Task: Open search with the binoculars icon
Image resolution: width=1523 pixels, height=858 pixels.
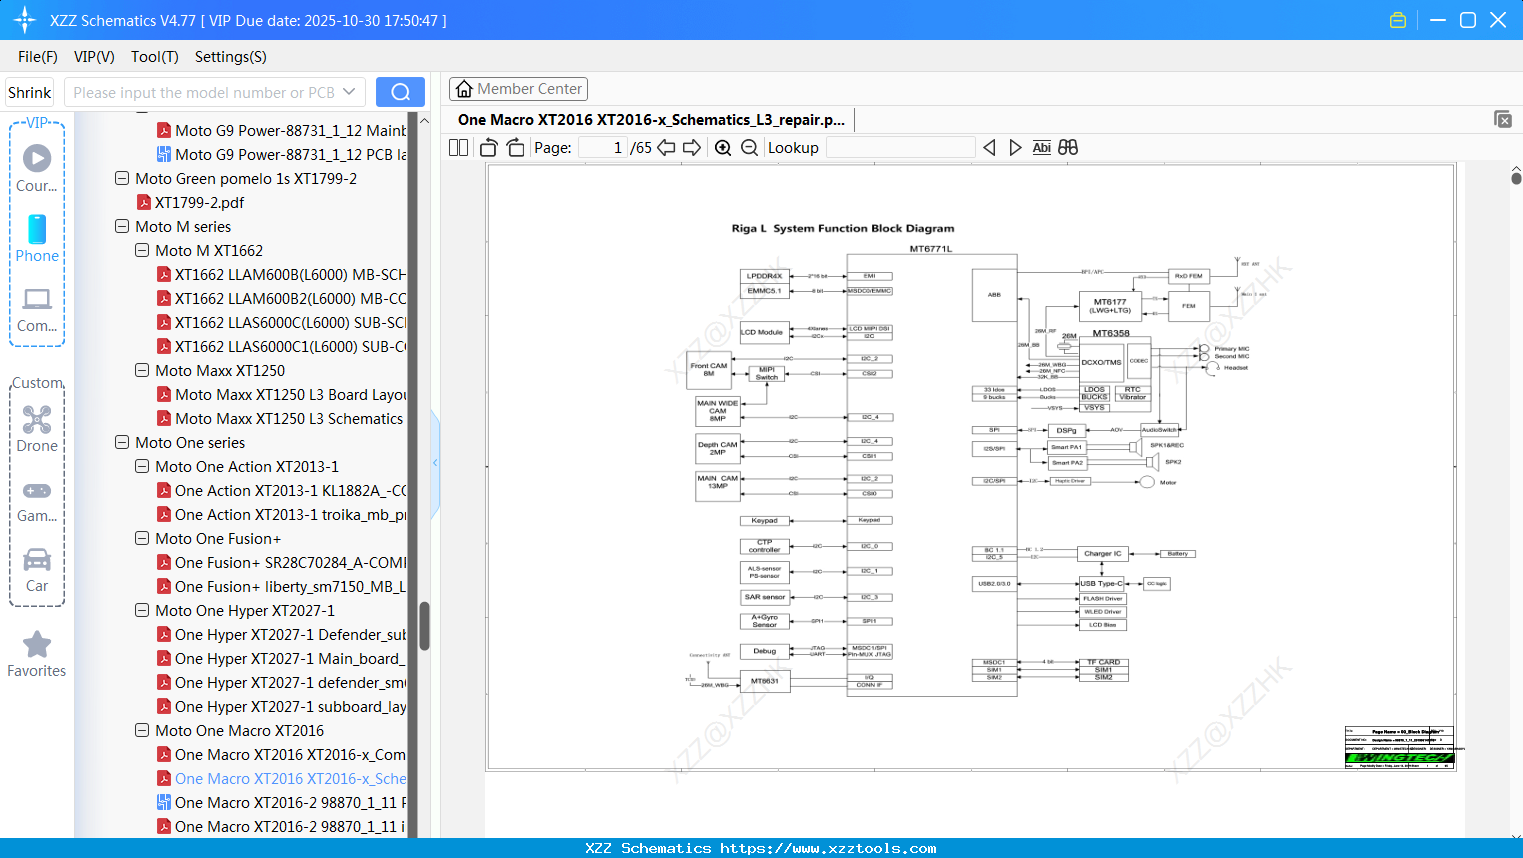Action: click(1066, 147)
